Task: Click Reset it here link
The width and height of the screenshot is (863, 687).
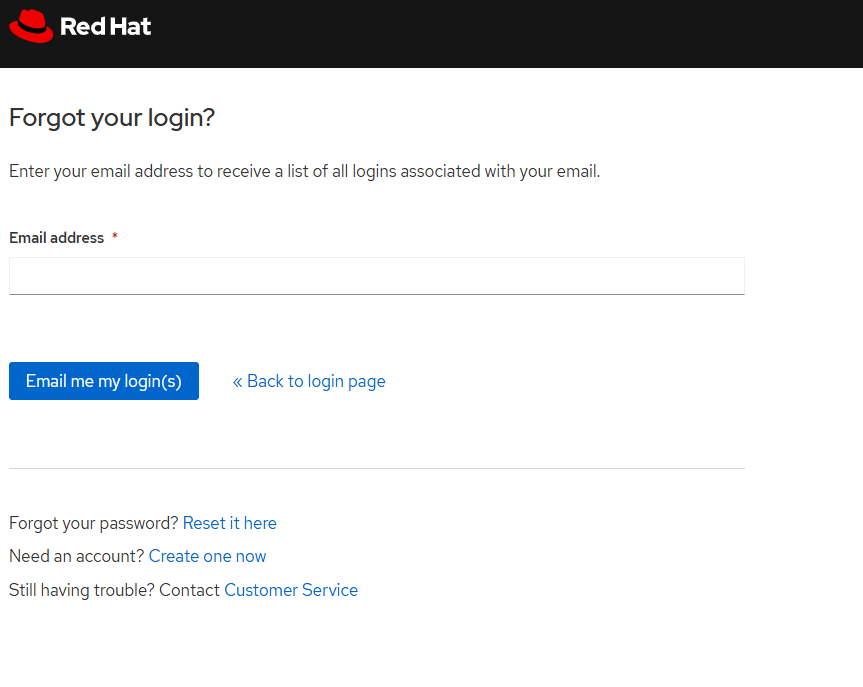Action: pos(229,523)
